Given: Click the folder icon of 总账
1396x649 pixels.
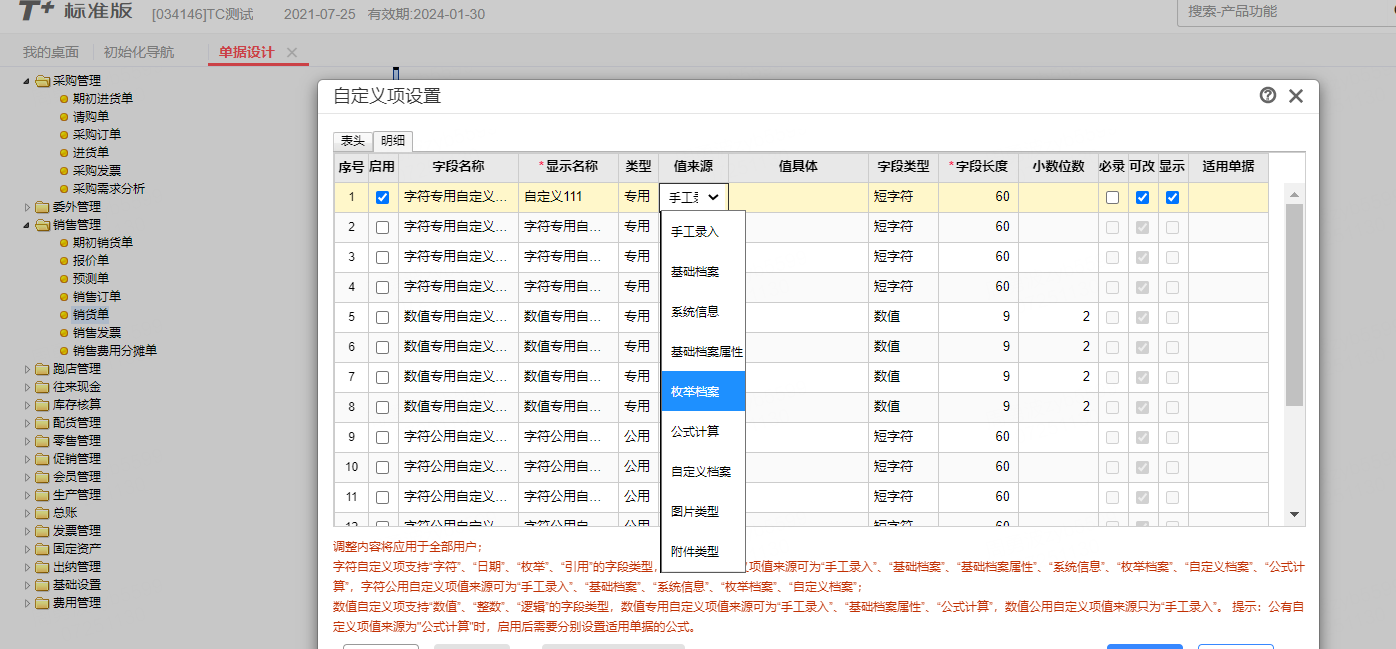Looking at the screenshot, I should tap(42, 513).
